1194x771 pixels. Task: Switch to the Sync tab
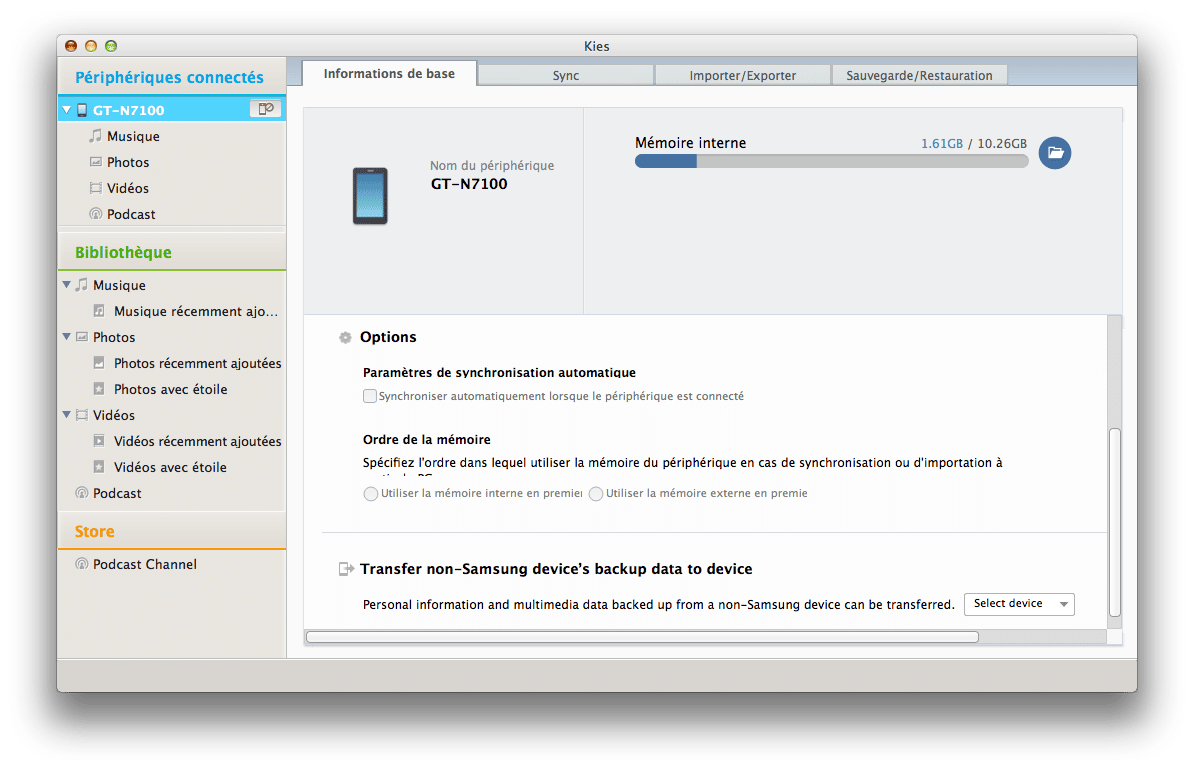pyautogui.click(x=565, y=75)
